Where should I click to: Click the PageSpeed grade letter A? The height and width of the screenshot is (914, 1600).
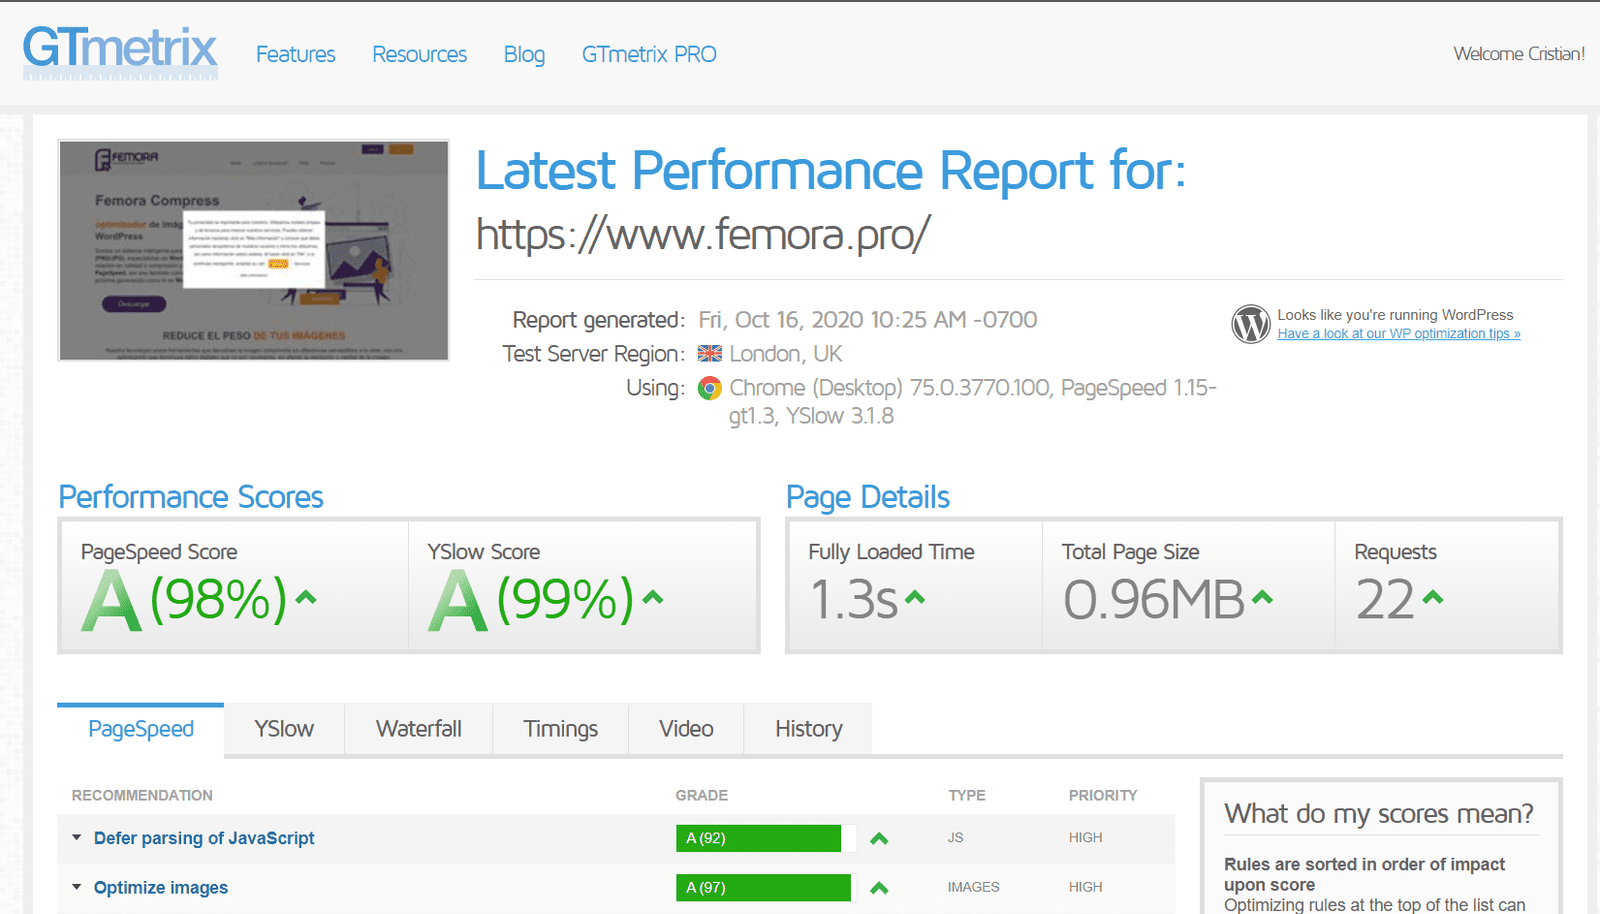tap(111, 600)
